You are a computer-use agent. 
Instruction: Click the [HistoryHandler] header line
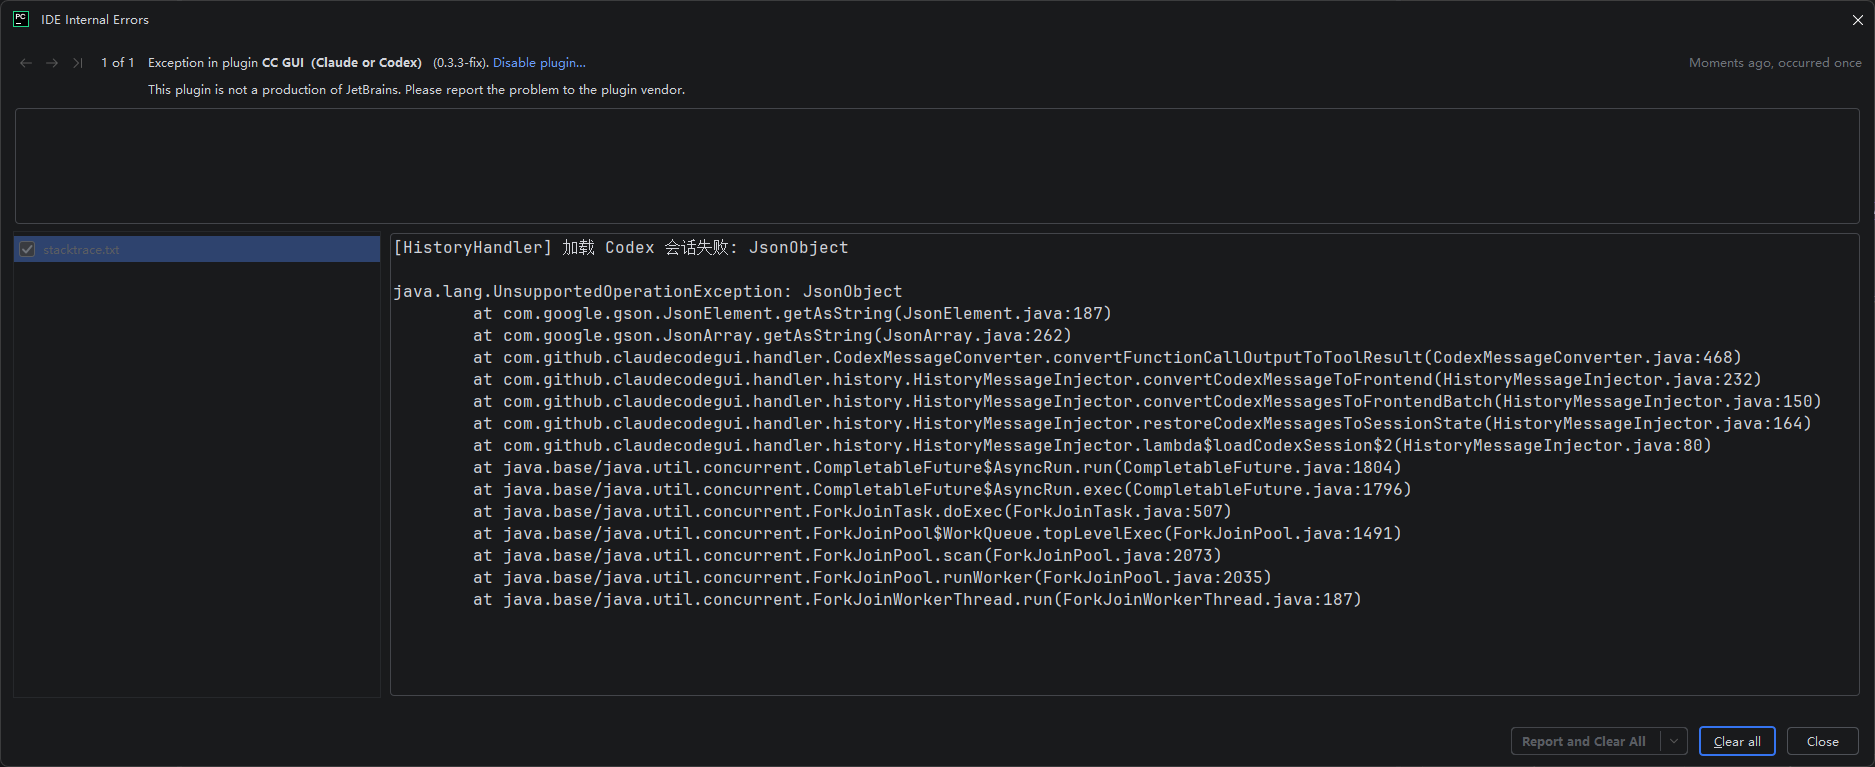[x=620, y=248]
